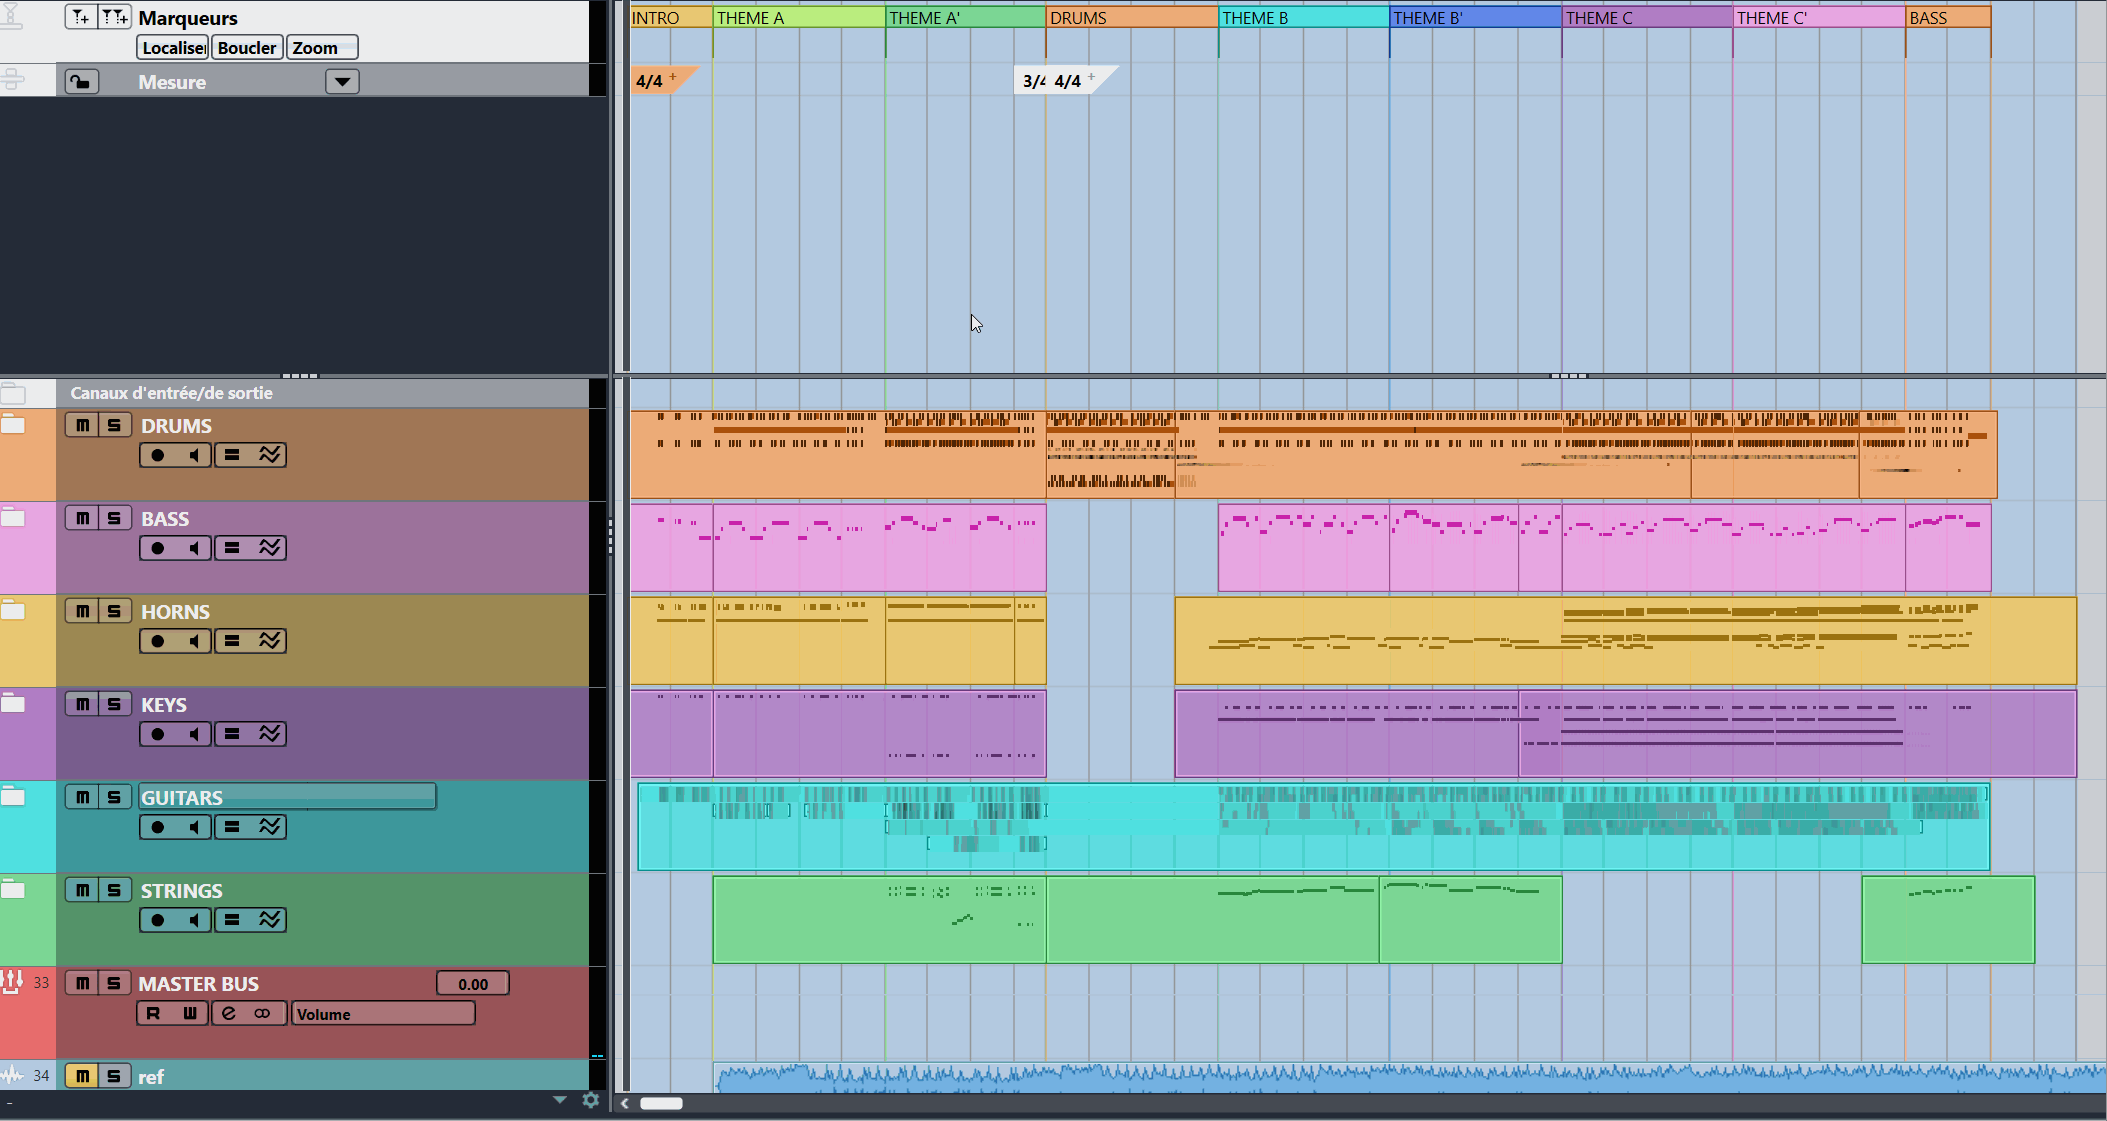
Task: Click the add cycle marker icon on the Marqueurs track
Action: click(x=114, y=16)
